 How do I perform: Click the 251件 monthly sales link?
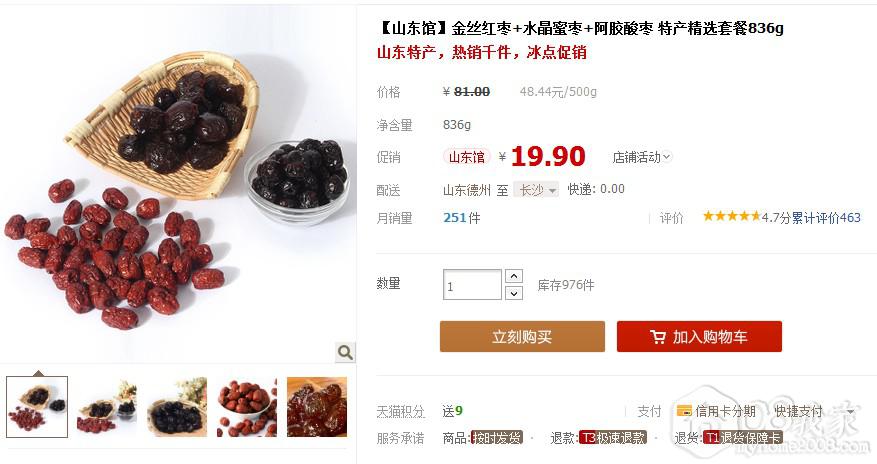tap(461, 217)
